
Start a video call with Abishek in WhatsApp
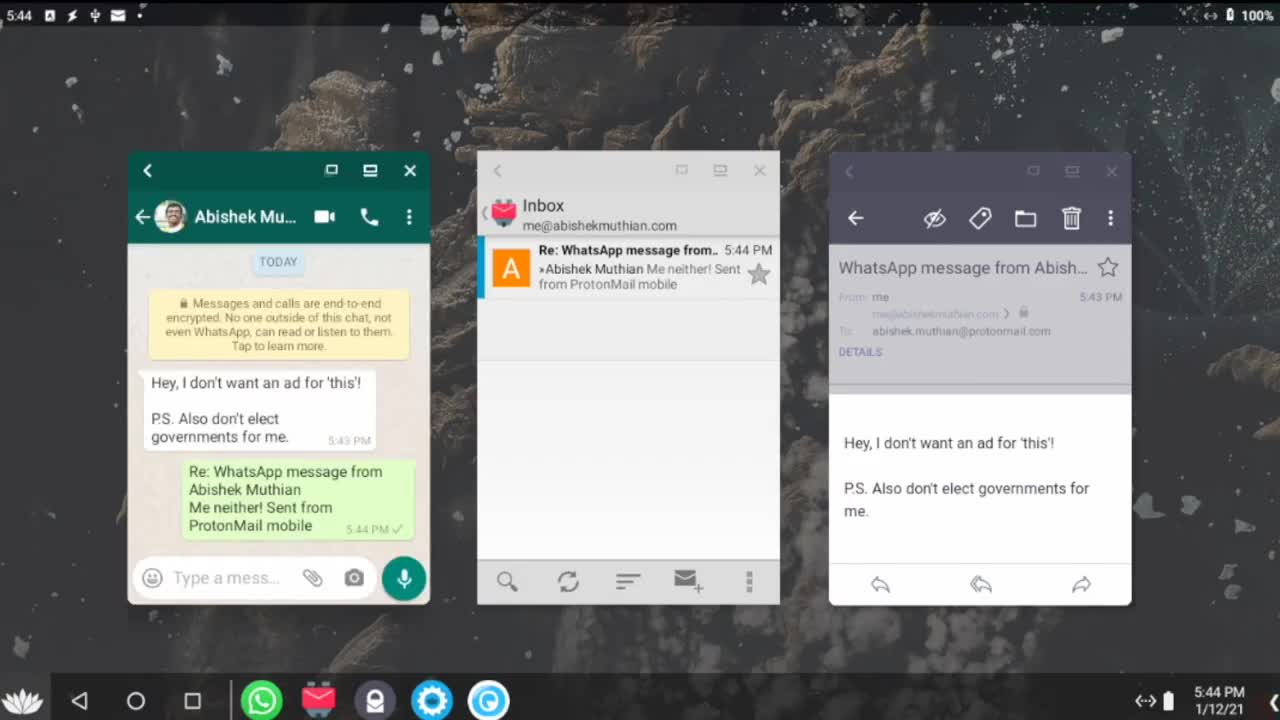click(324, 217)
